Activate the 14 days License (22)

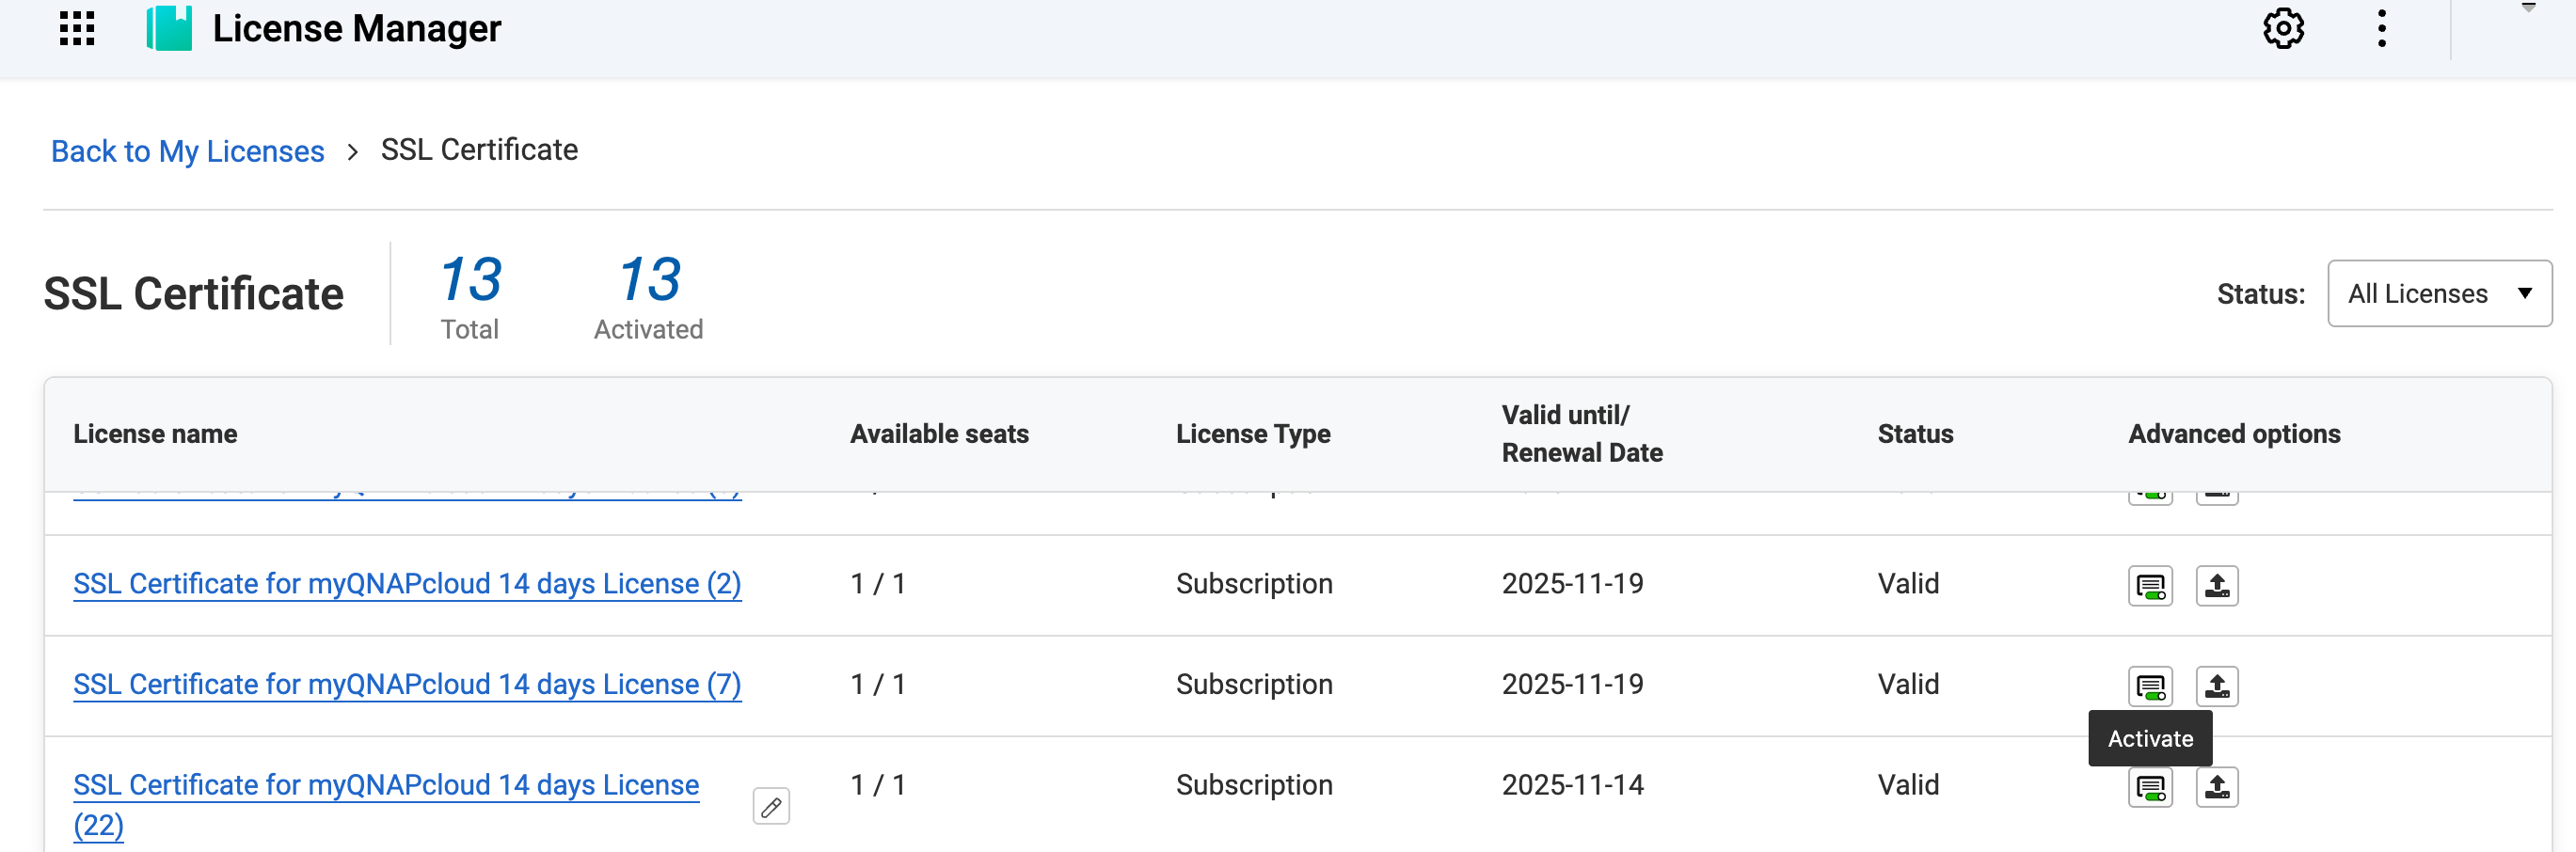click(2149, 788)
